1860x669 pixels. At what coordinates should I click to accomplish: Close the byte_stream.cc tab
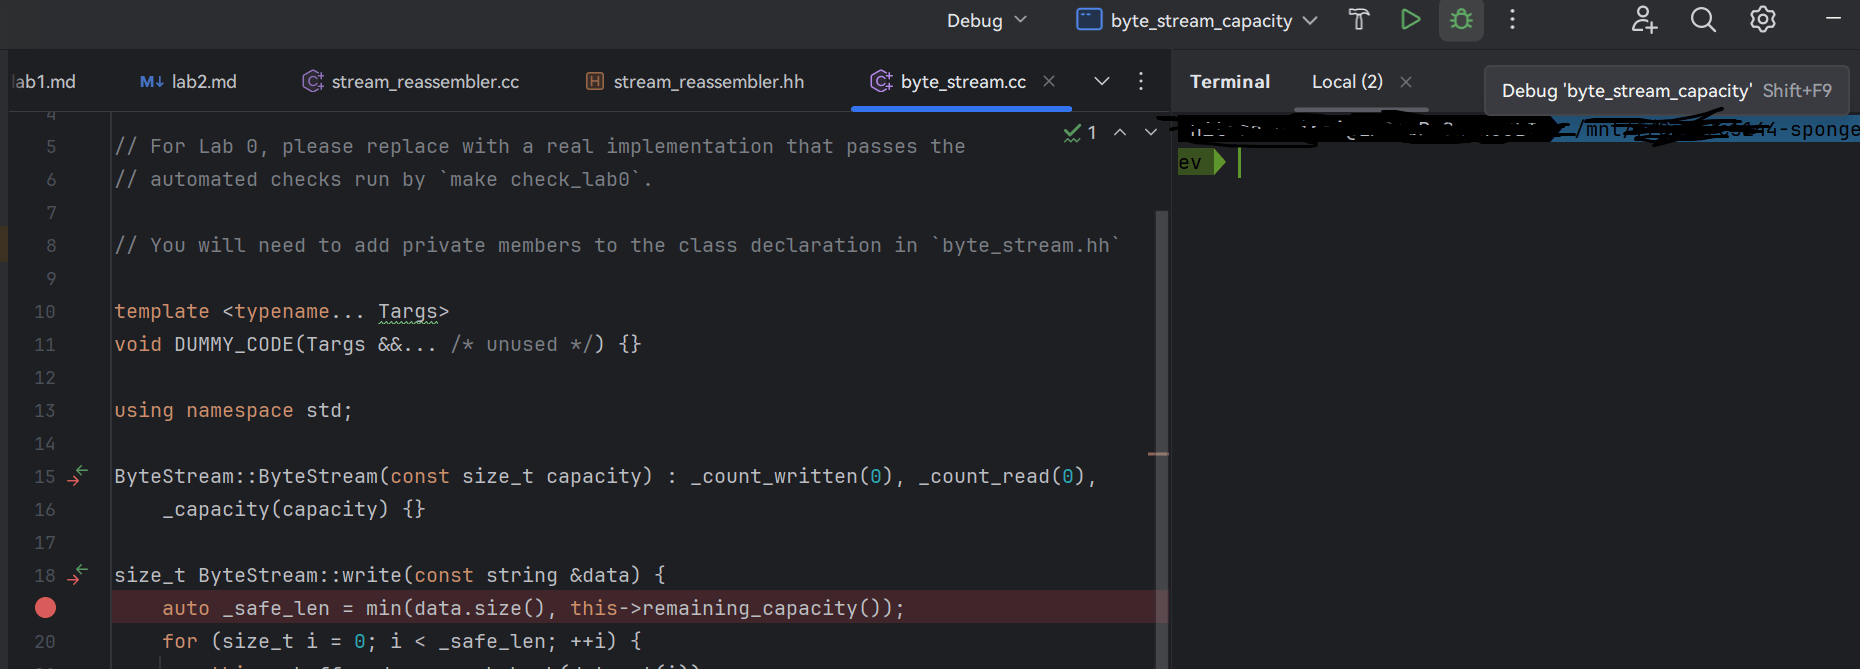point(1049,81)
